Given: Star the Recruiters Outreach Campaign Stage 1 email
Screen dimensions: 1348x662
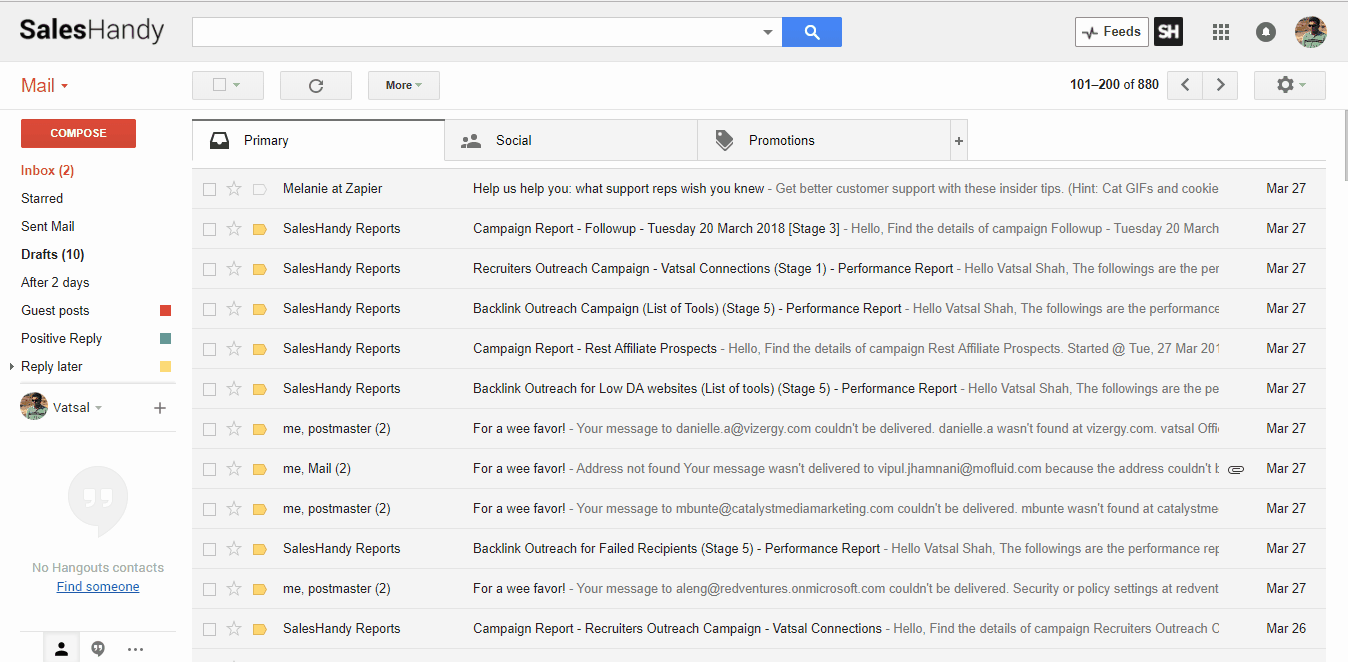Looking at the screenshot, I should [x=234, y=268].
